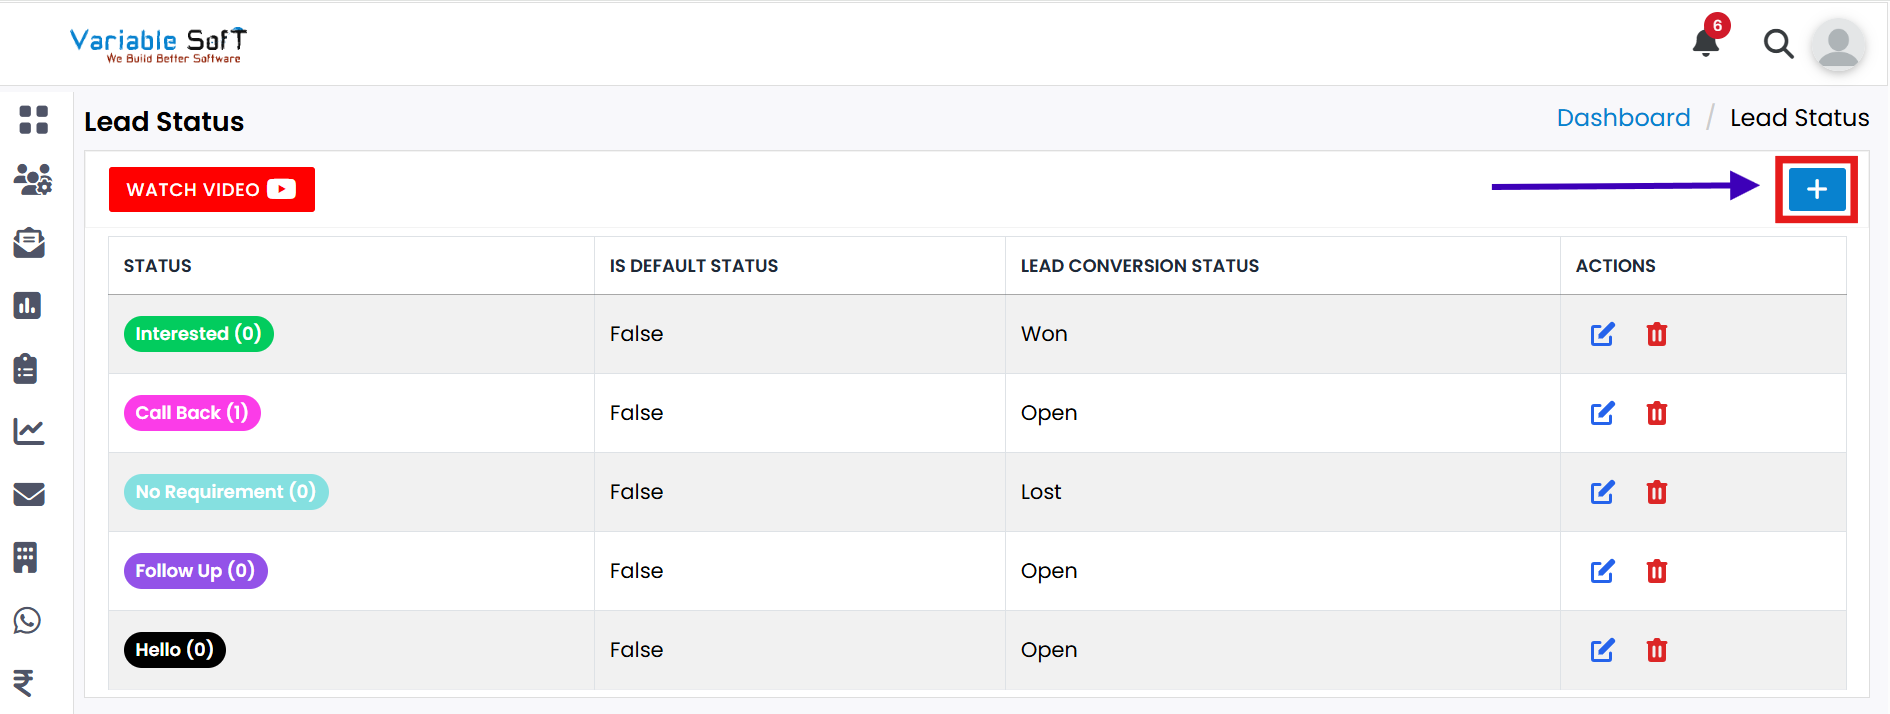1890x714 pixels.
Task: Open email using the envelope sidebar icon
Action: 28,494
